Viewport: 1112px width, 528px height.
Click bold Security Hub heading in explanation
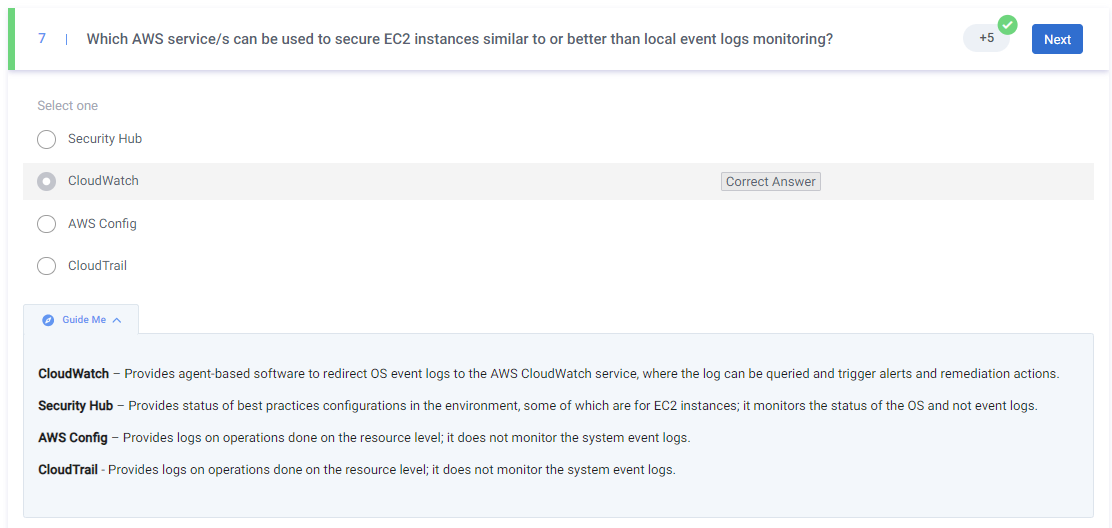75,406
